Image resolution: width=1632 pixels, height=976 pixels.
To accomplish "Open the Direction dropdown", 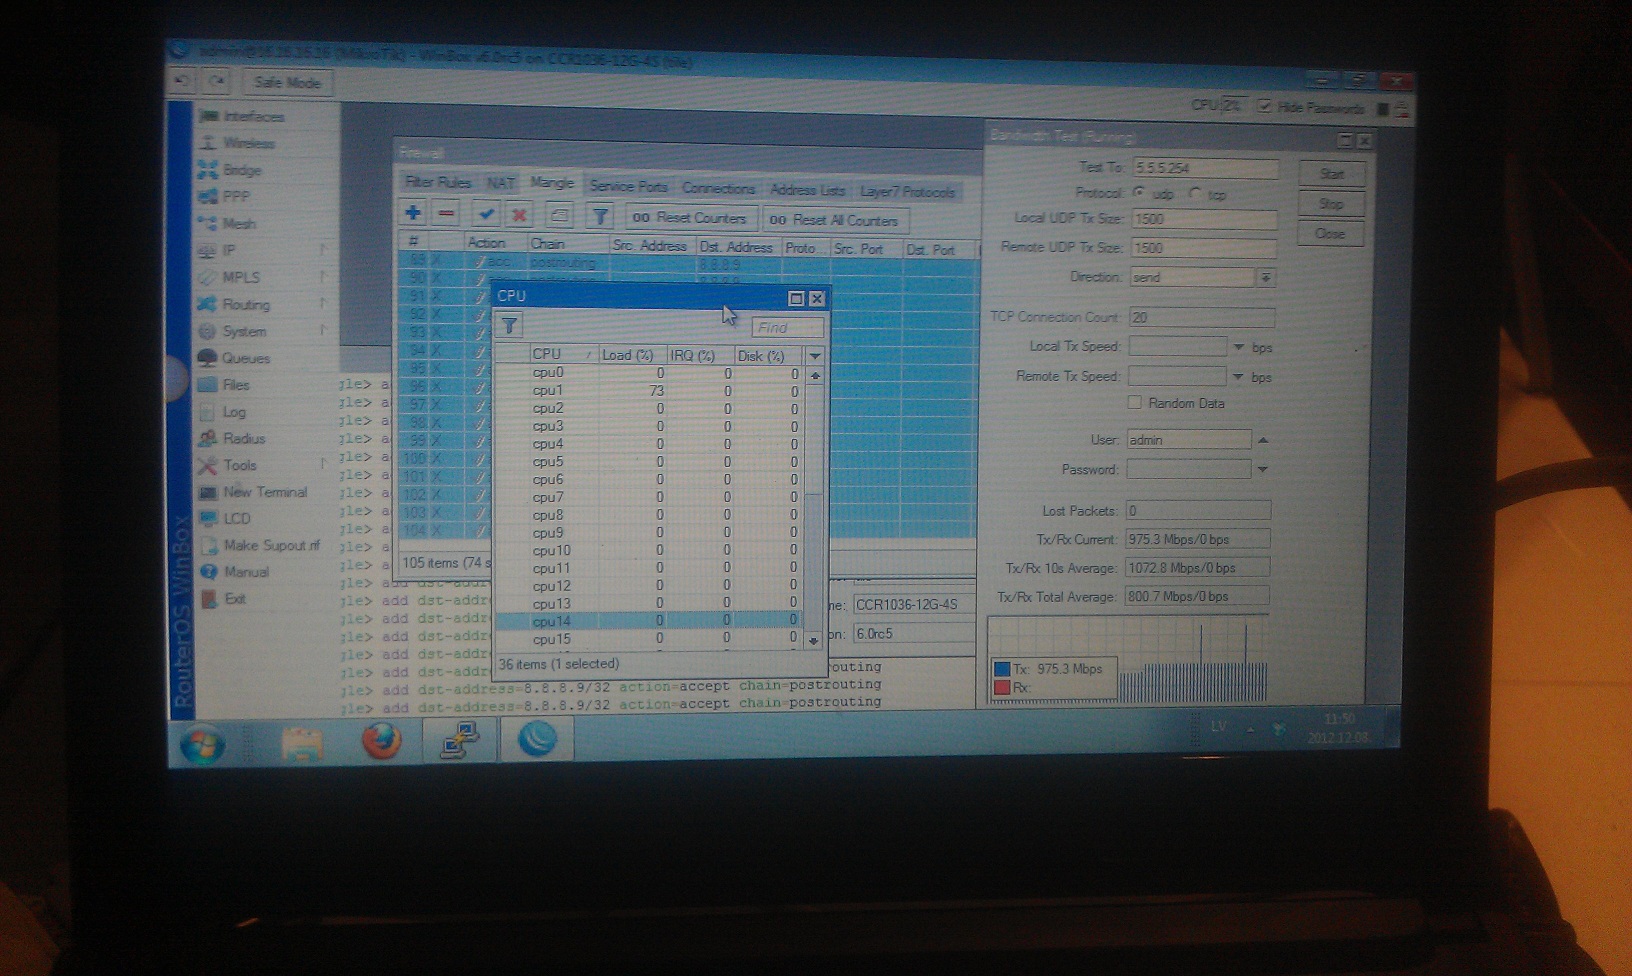I will [1265, 277].
